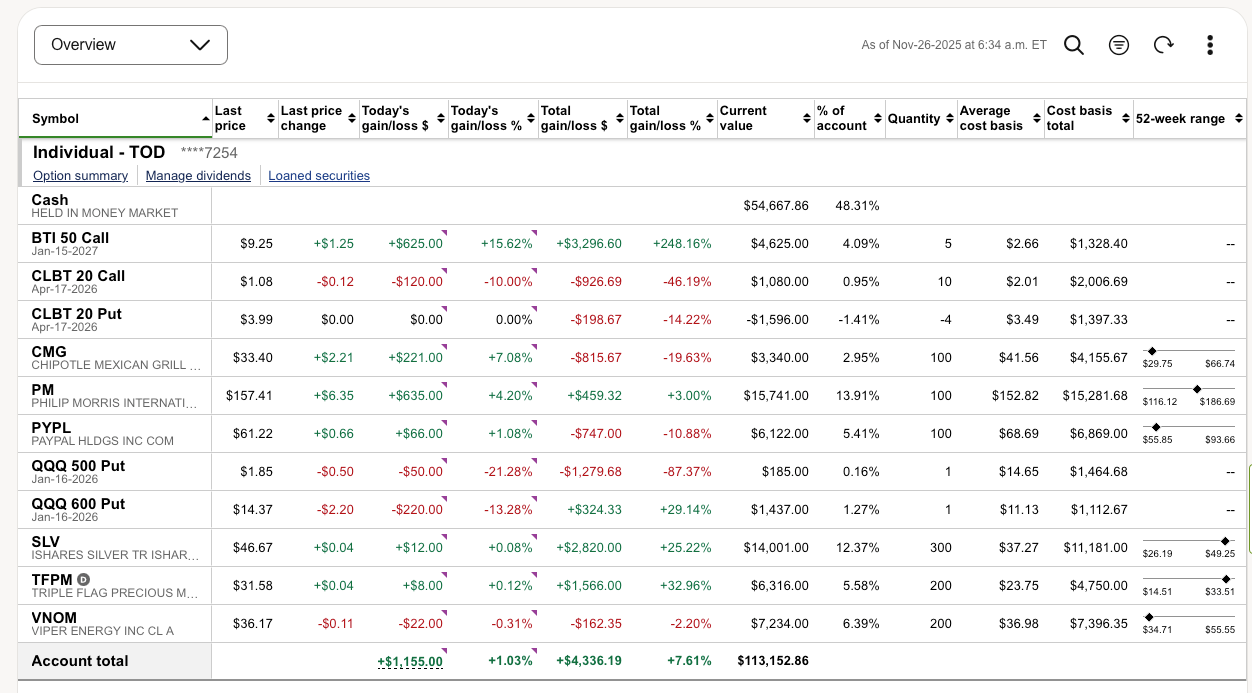Click the SLV 52-week range marker
1252x693 pixels.
(x=1226, y=541)
